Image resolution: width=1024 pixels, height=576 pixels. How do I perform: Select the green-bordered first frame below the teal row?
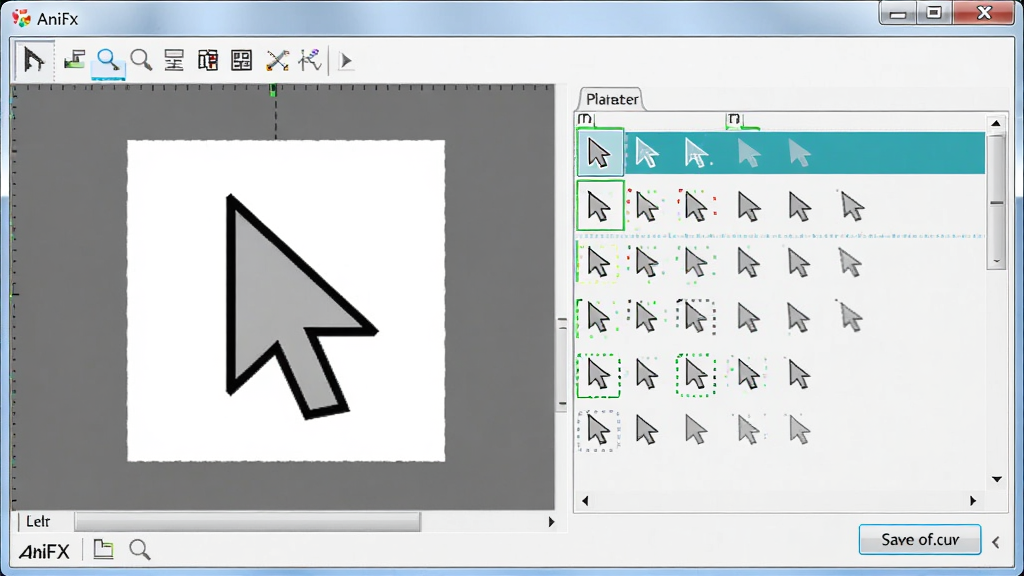click(600, 206)
